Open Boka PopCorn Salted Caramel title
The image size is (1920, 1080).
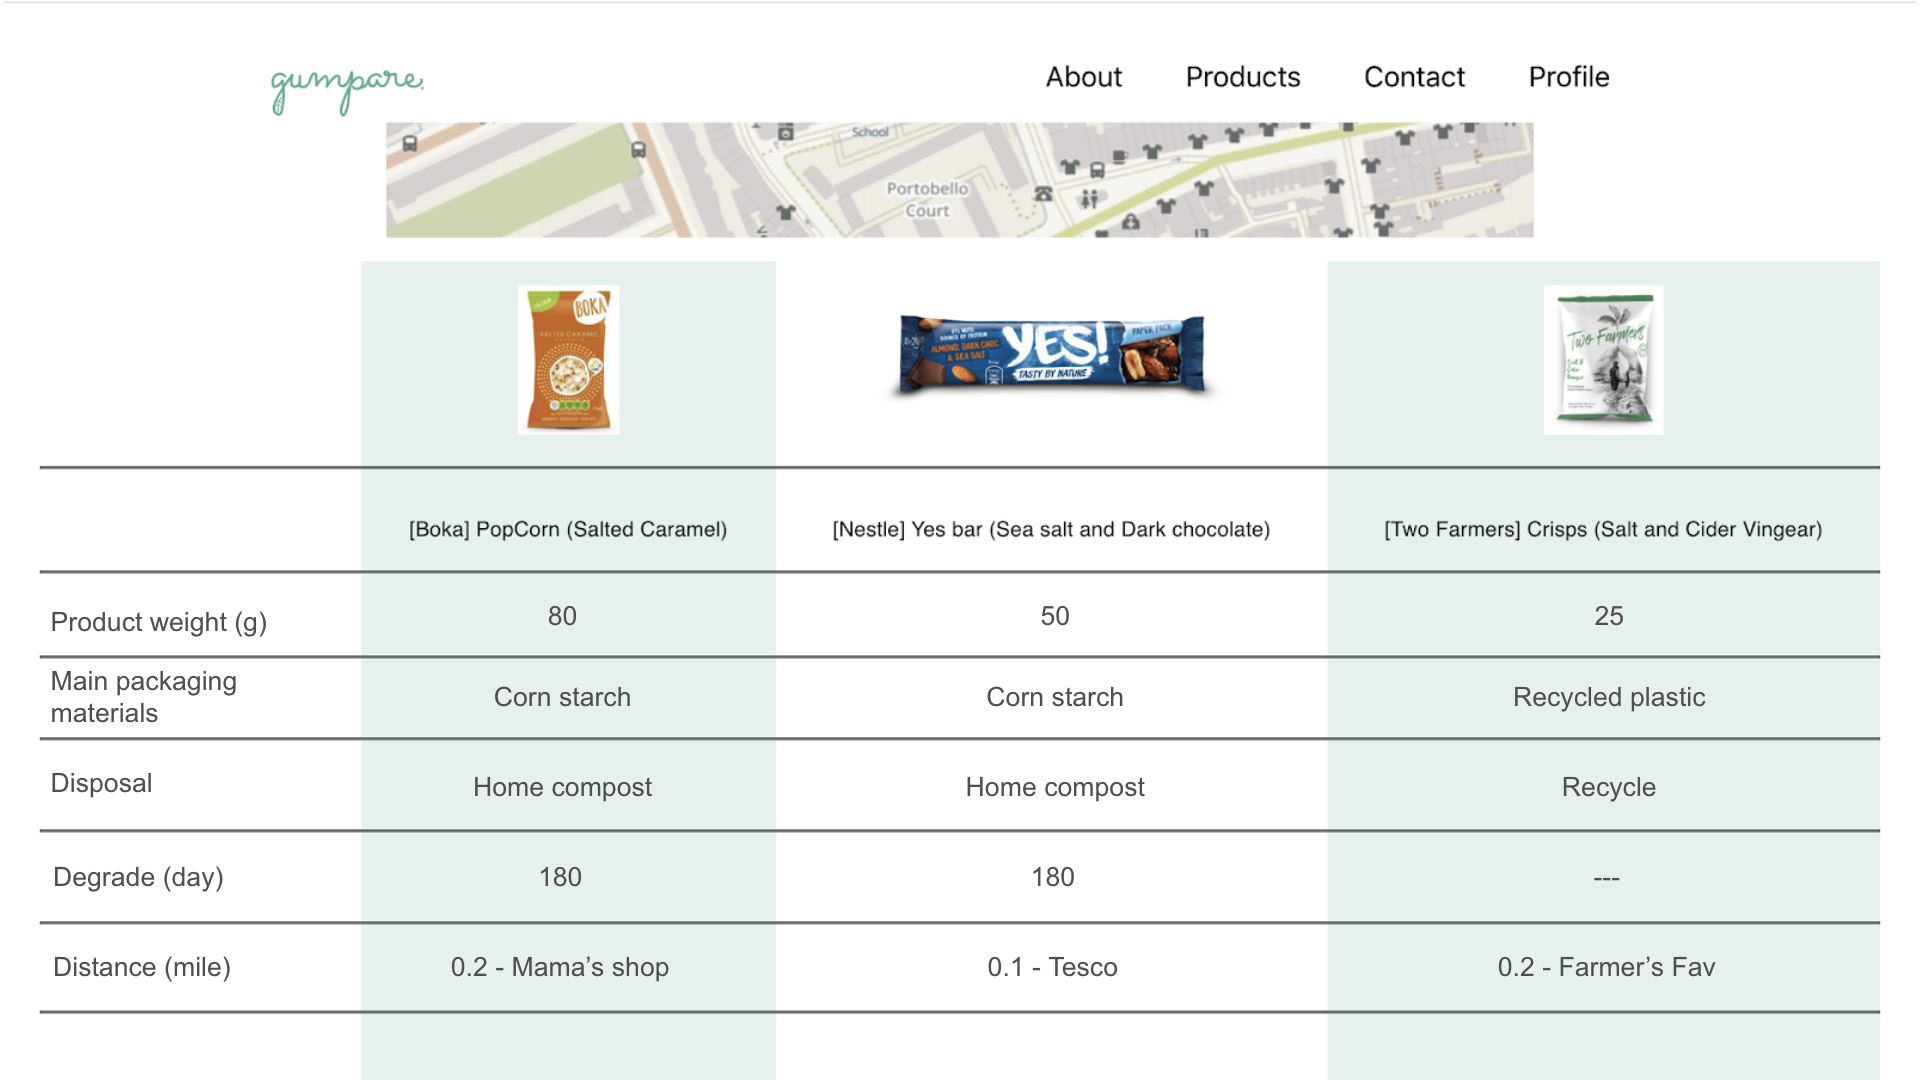(568, 529)
